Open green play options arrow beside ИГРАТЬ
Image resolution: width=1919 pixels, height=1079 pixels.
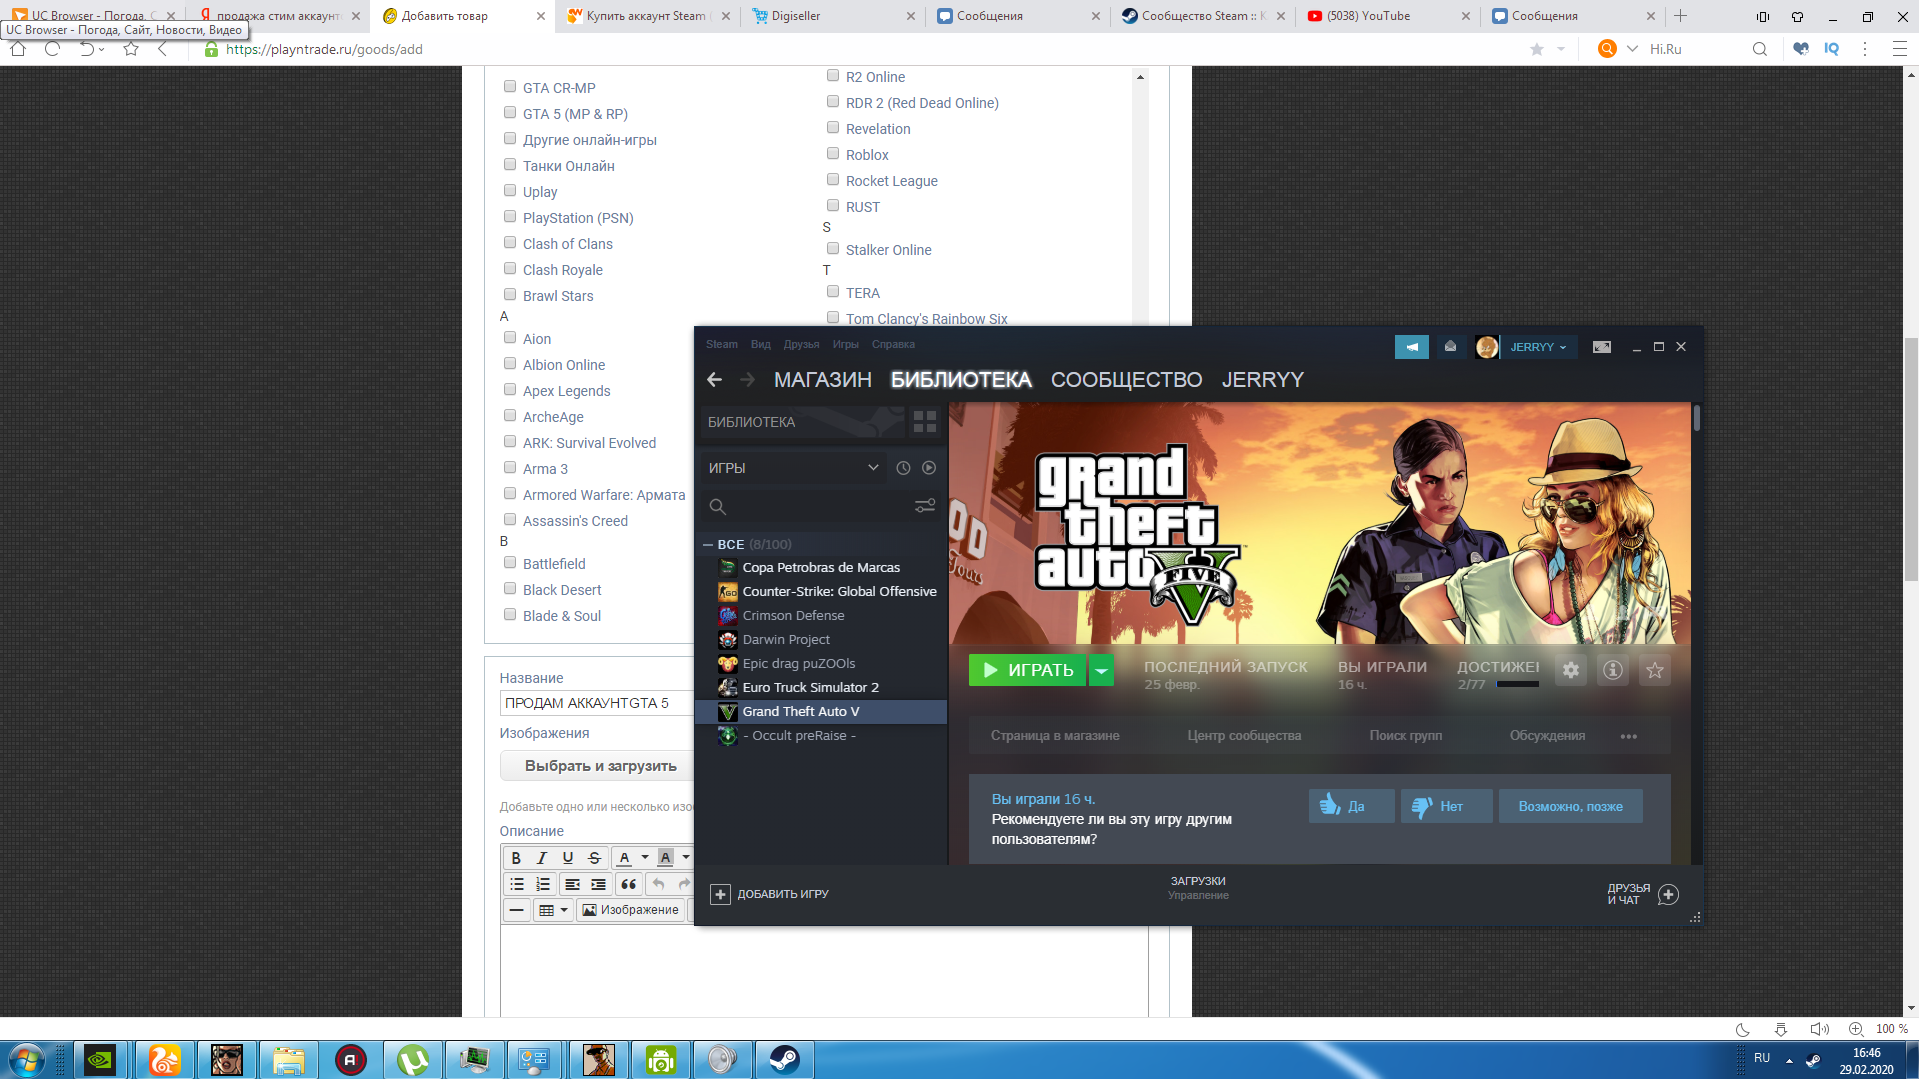[1101, 670]
